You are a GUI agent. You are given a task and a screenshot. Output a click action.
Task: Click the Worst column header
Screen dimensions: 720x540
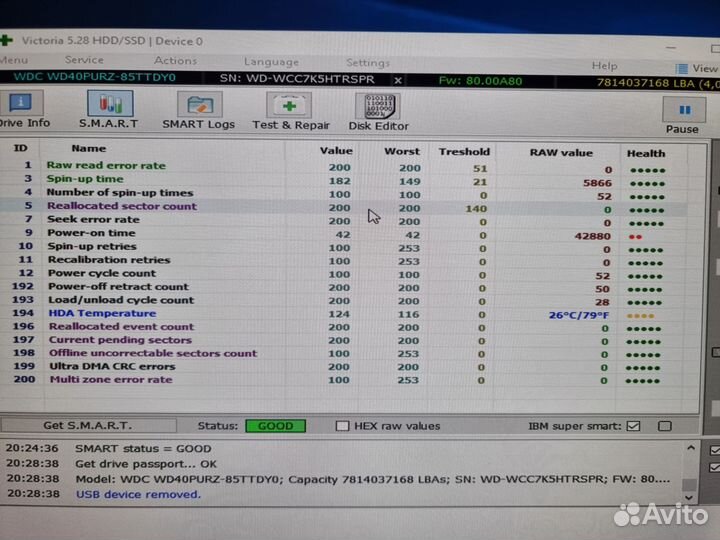(402, 151)
